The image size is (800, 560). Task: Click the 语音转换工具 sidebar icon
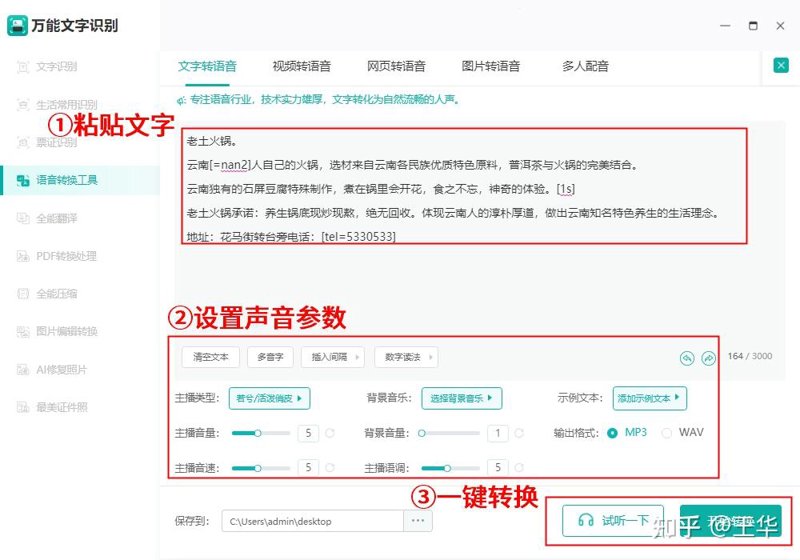pos(23,180)
